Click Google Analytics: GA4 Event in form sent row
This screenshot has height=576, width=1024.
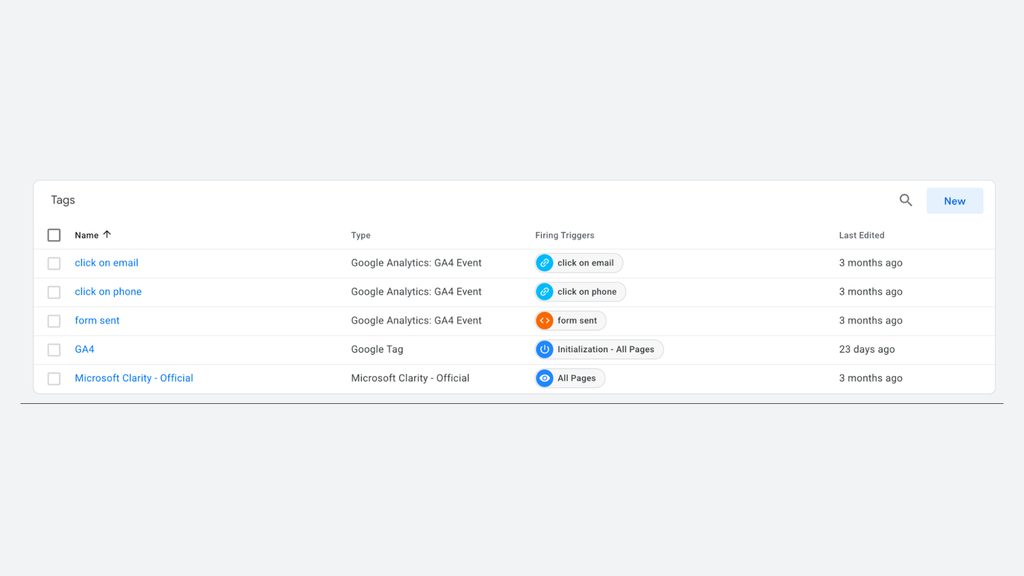tap(416, 320)
